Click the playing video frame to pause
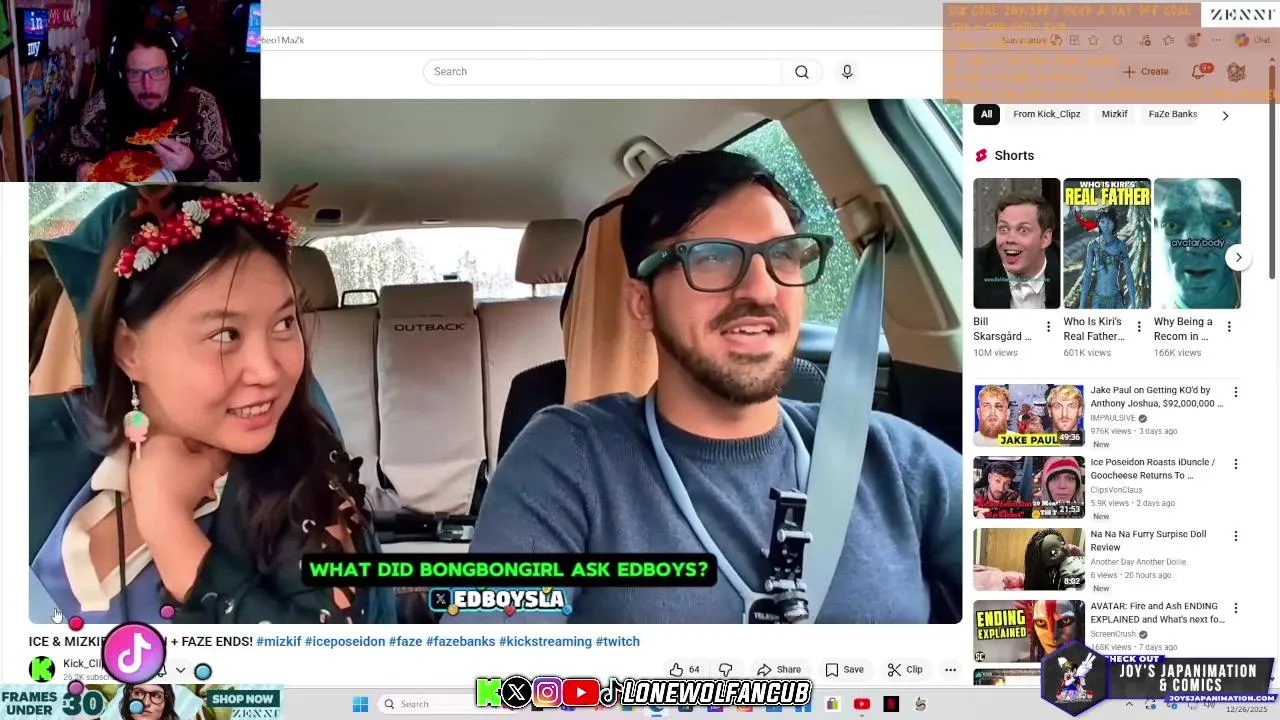The image size is (1280, 720). (495, 360)
